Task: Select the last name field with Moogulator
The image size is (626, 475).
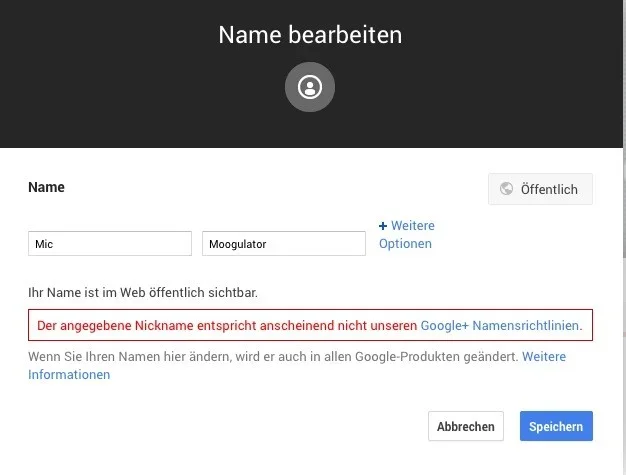Action: point(284,243)
